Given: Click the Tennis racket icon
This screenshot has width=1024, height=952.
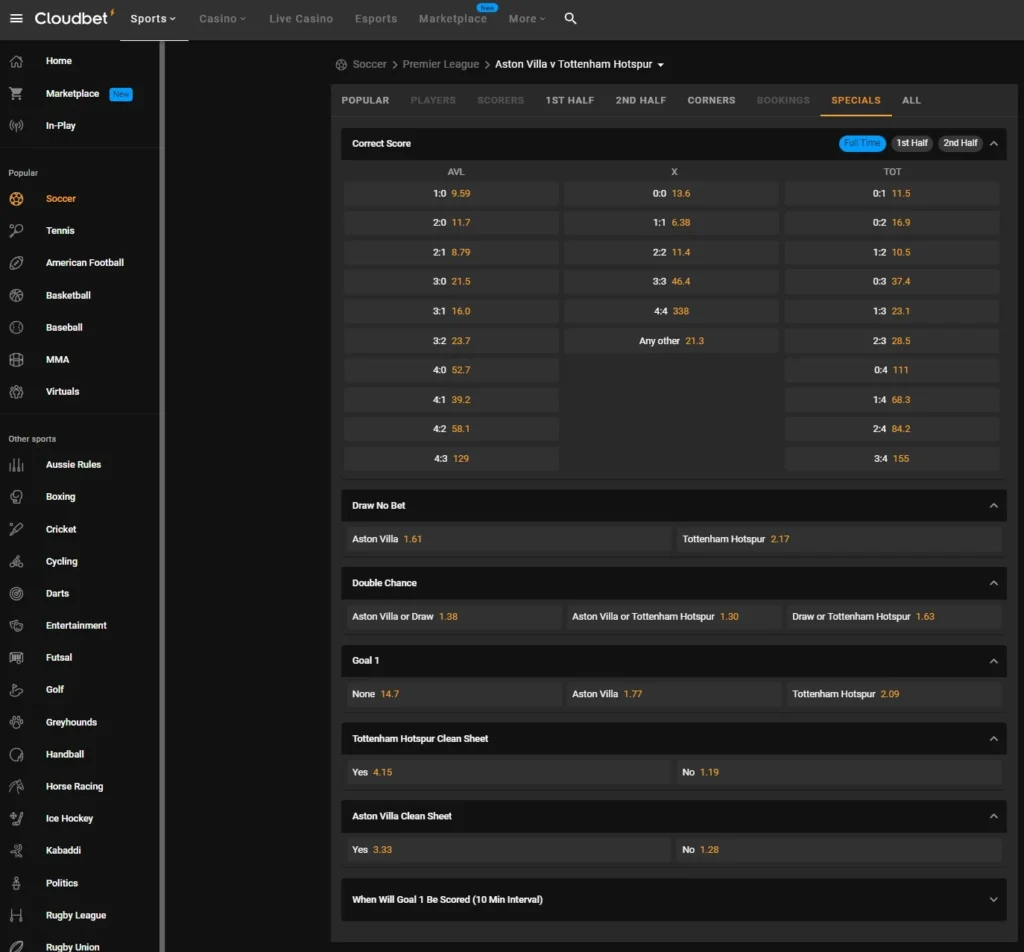Looking at the screenshot, I should click(16, 230).
